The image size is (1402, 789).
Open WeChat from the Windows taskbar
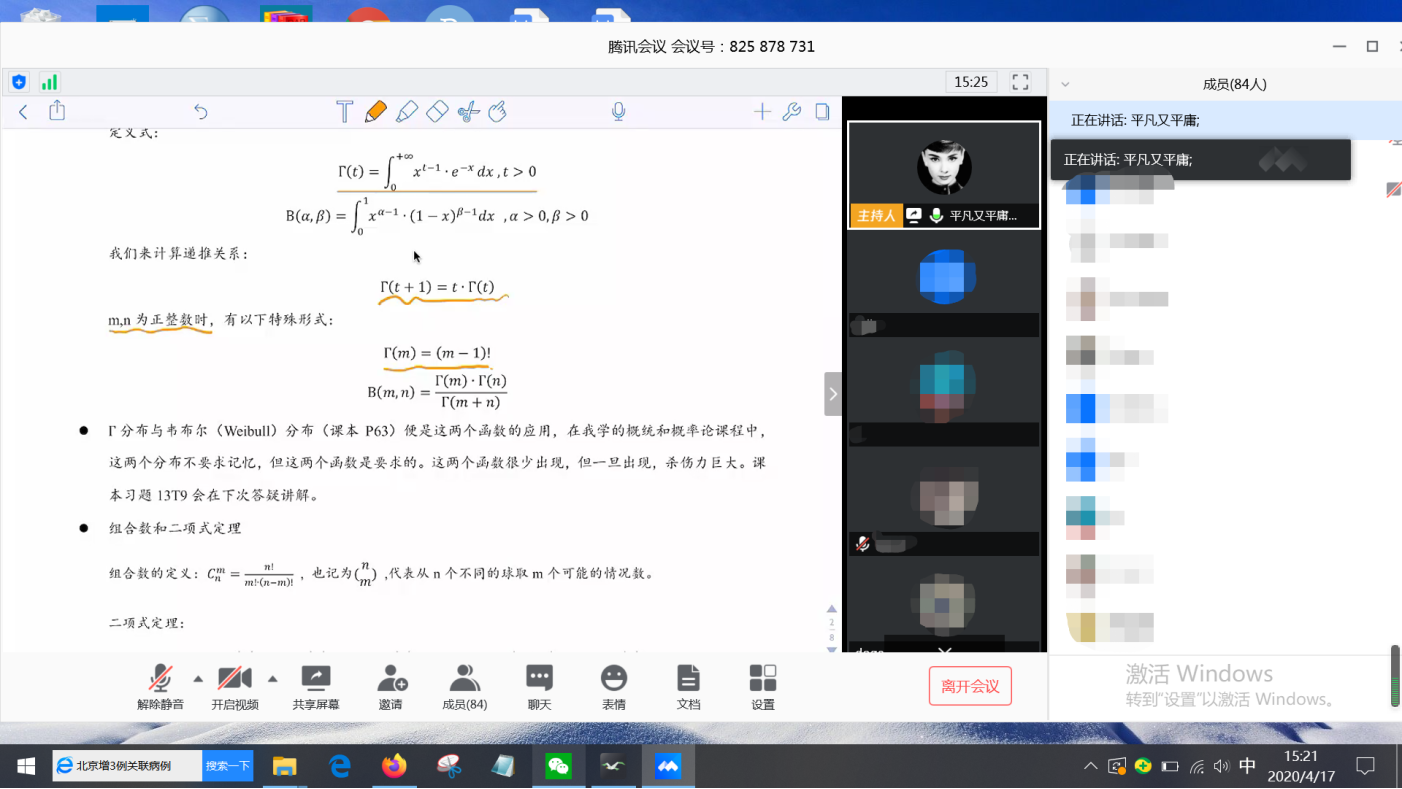pyautogui.click(x=558, y=767)
